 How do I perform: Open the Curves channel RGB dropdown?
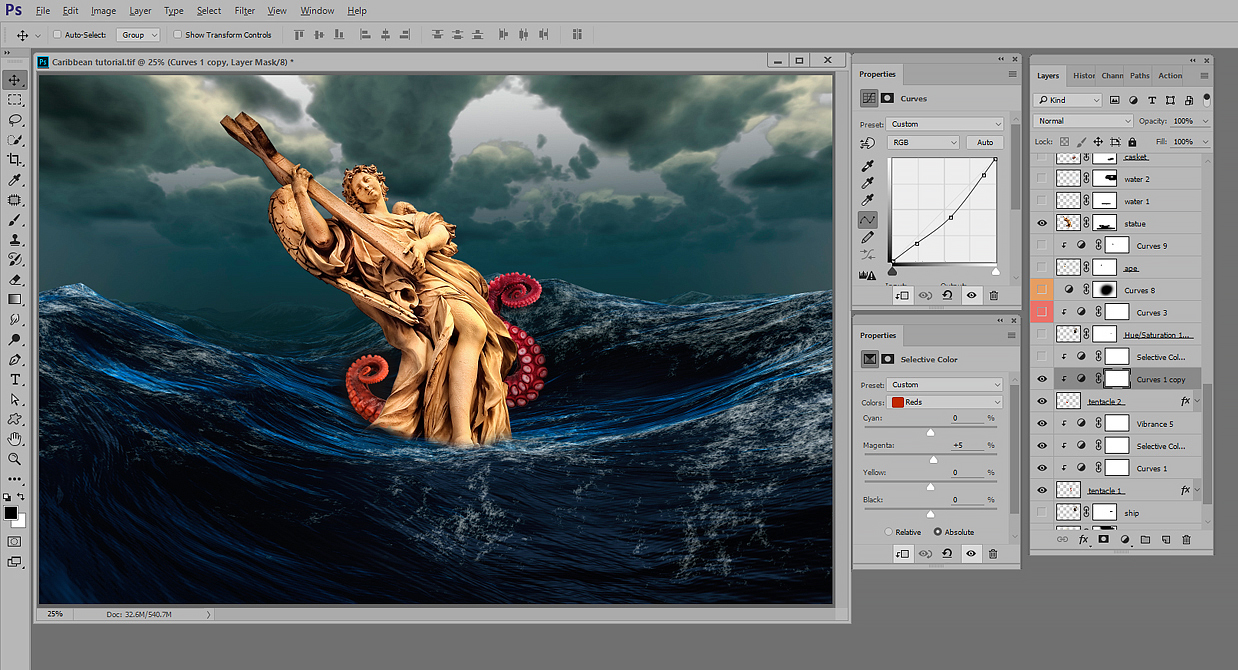[923, 143]
